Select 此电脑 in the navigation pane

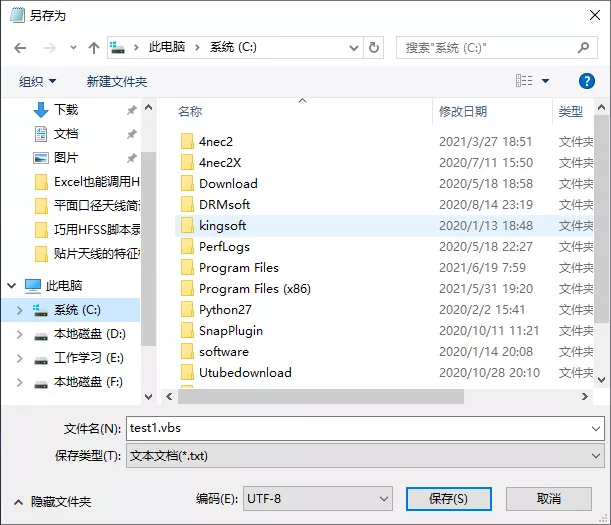click(x=64, y=286)
